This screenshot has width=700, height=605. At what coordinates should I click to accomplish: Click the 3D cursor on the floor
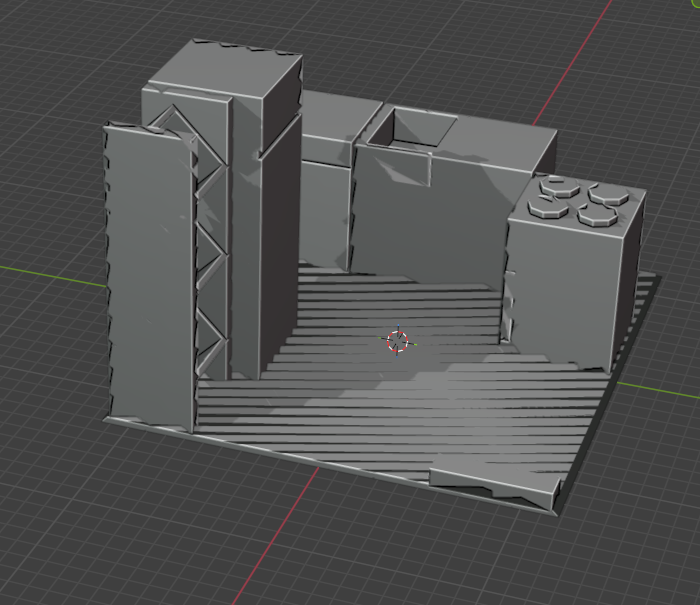397,342
